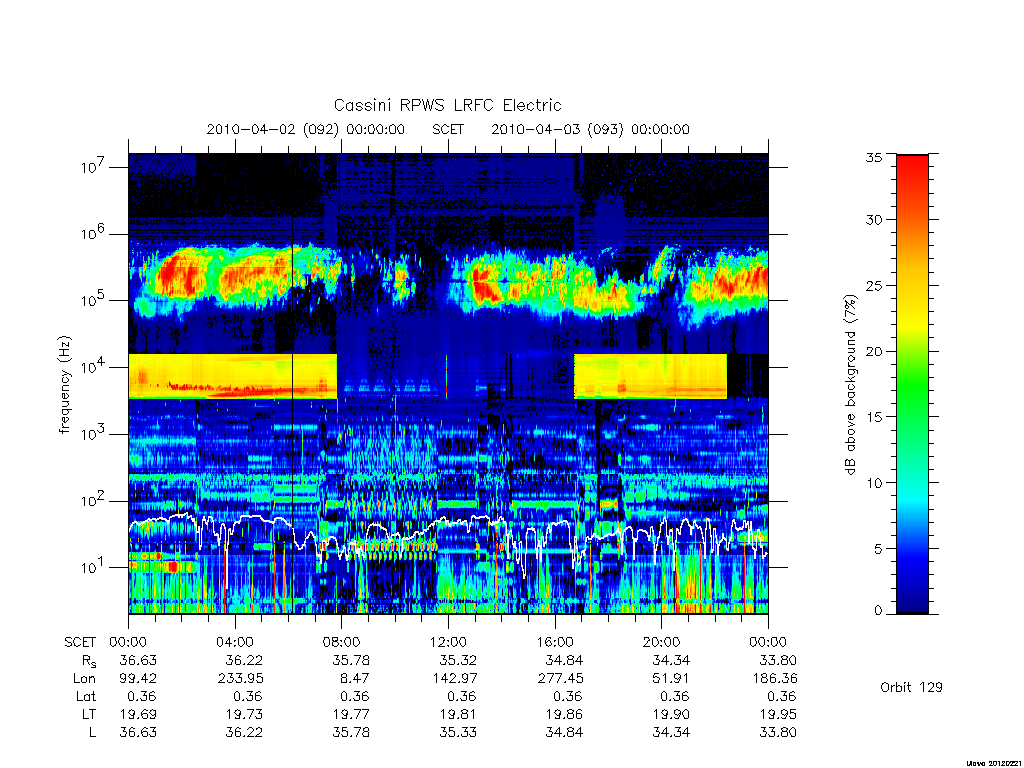Click the 'dB above background (7%)' label

click(x=850, y=385)
